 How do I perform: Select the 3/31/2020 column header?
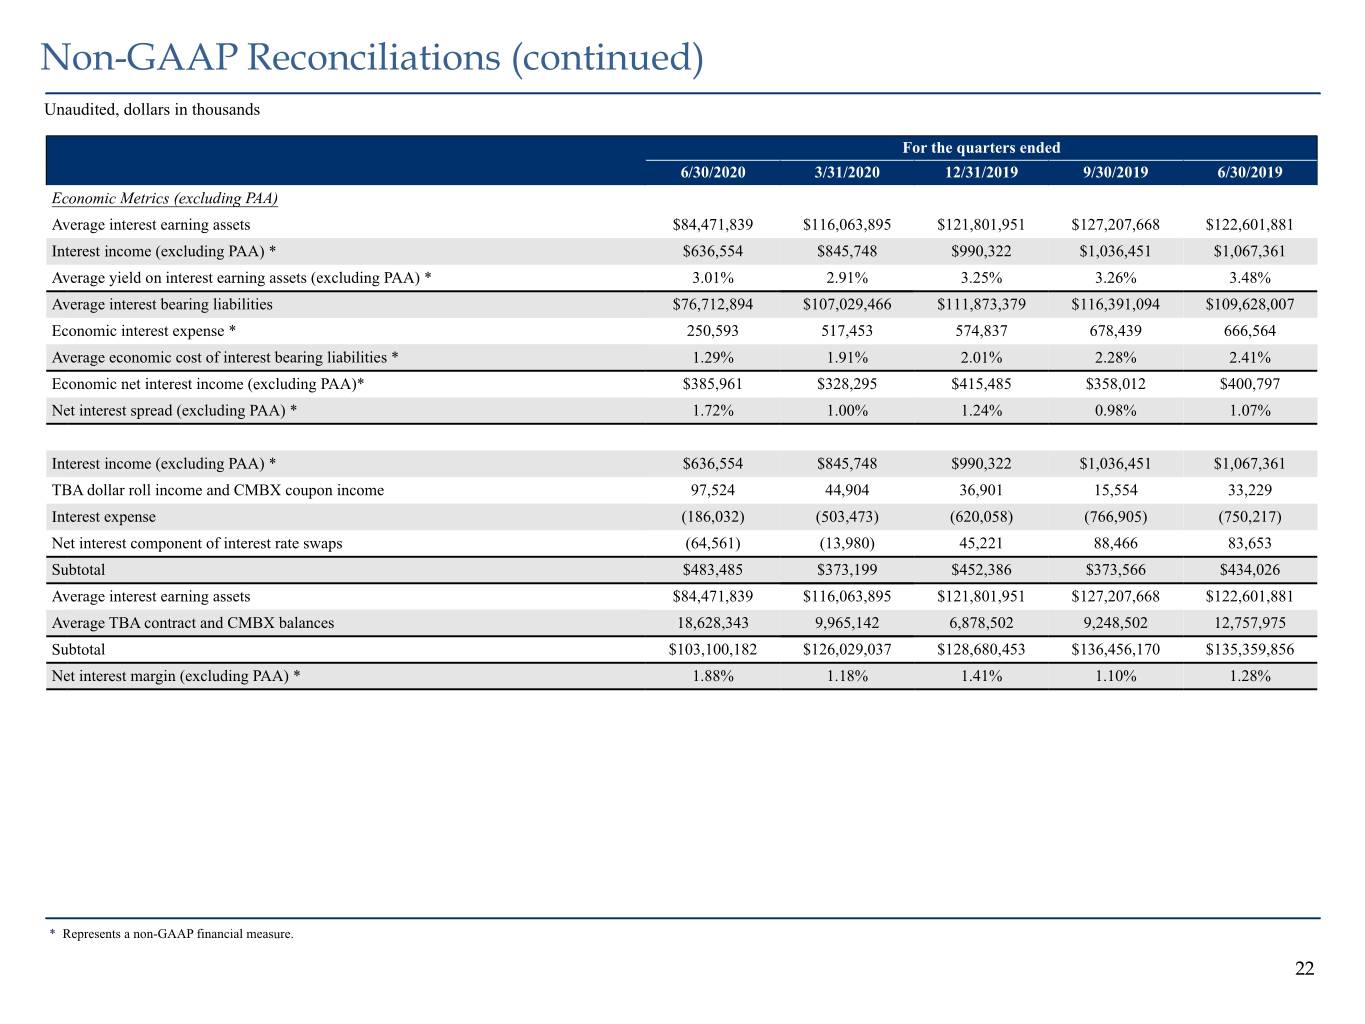pyautogui.click(x=847, y=172)
